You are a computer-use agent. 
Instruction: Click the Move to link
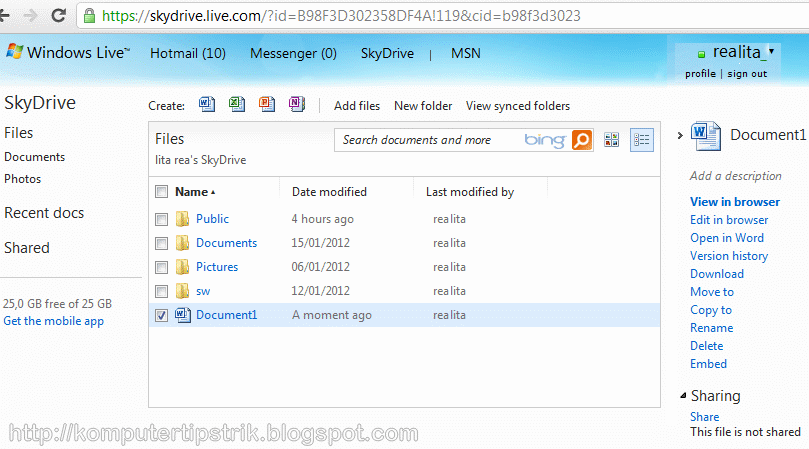[712, 292]
